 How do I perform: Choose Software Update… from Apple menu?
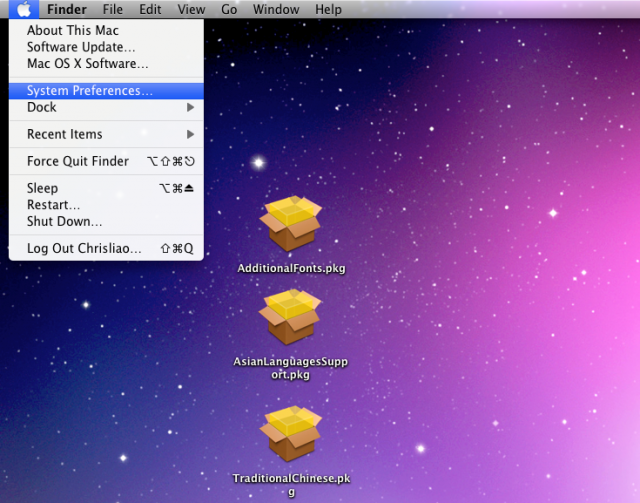tap(106, 47)
